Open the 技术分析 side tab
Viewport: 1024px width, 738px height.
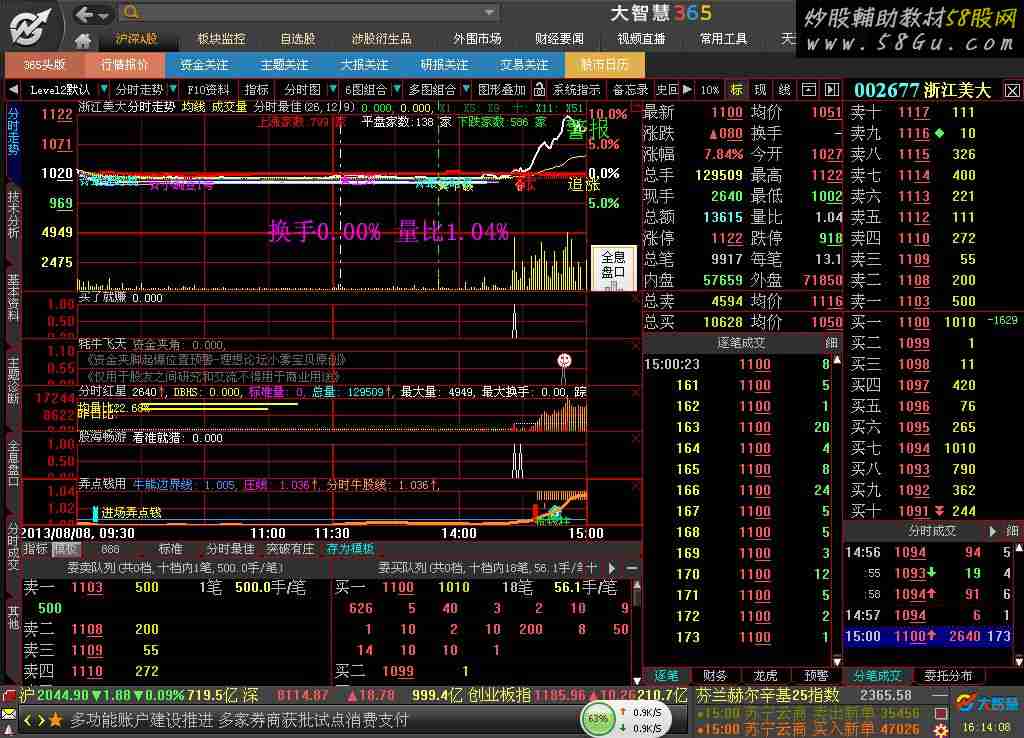click(x=13, y=215)
